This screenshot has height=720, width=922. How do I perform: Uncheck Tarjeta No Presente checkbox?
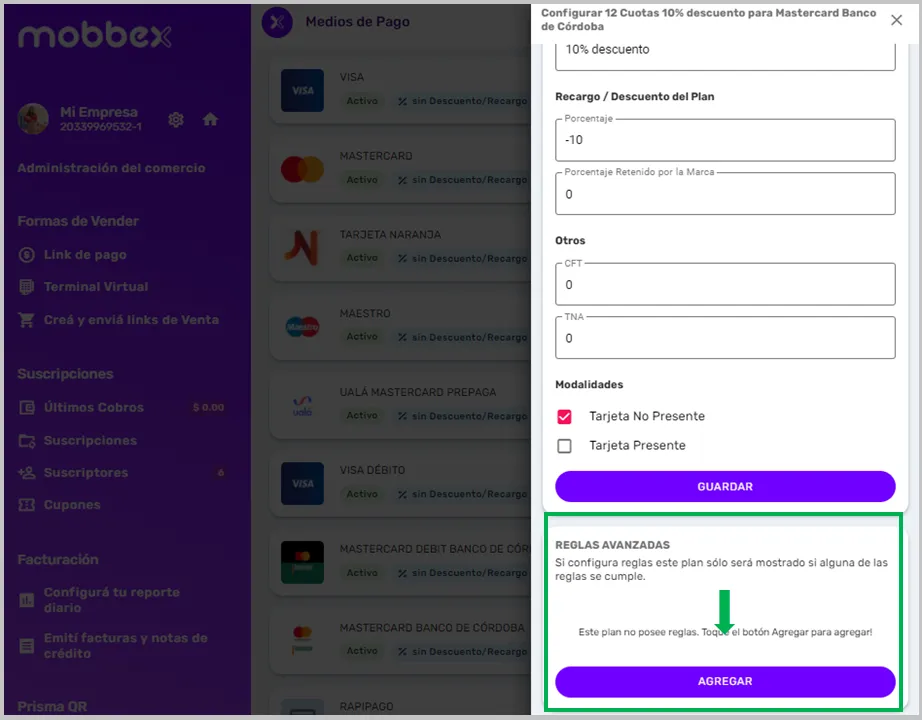tap(564, 416)
